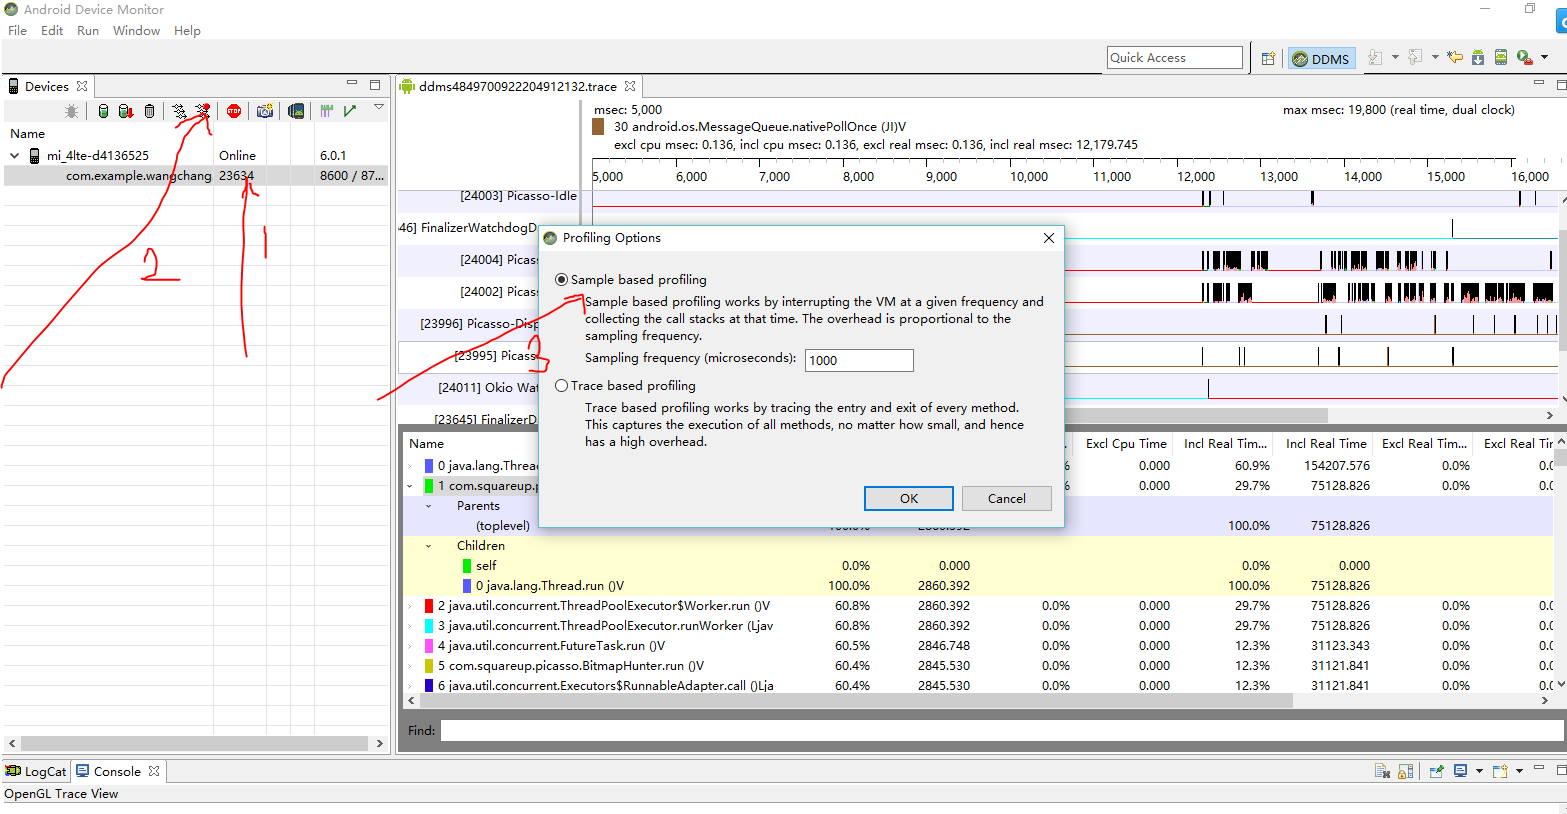
Task: Click the Quick Access search box
Action: coord(1175,58)
